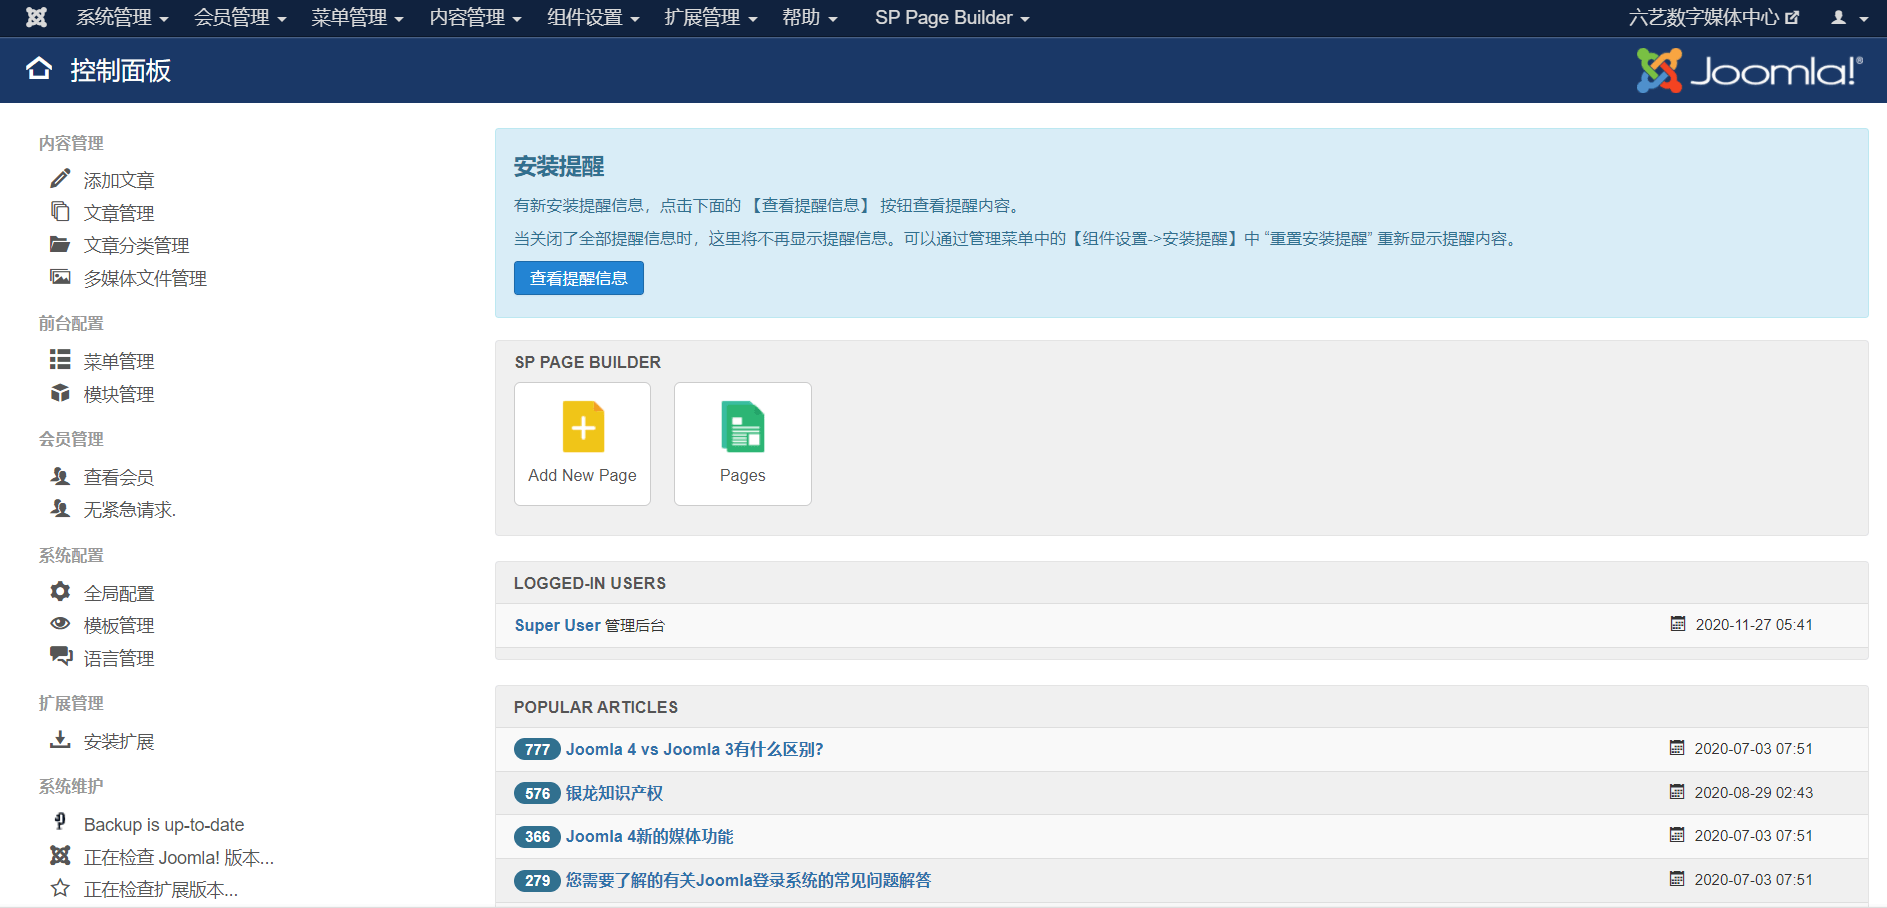Select the speech bubble icon for 语言管理
1887x908 pixels.
click(61, 656)
